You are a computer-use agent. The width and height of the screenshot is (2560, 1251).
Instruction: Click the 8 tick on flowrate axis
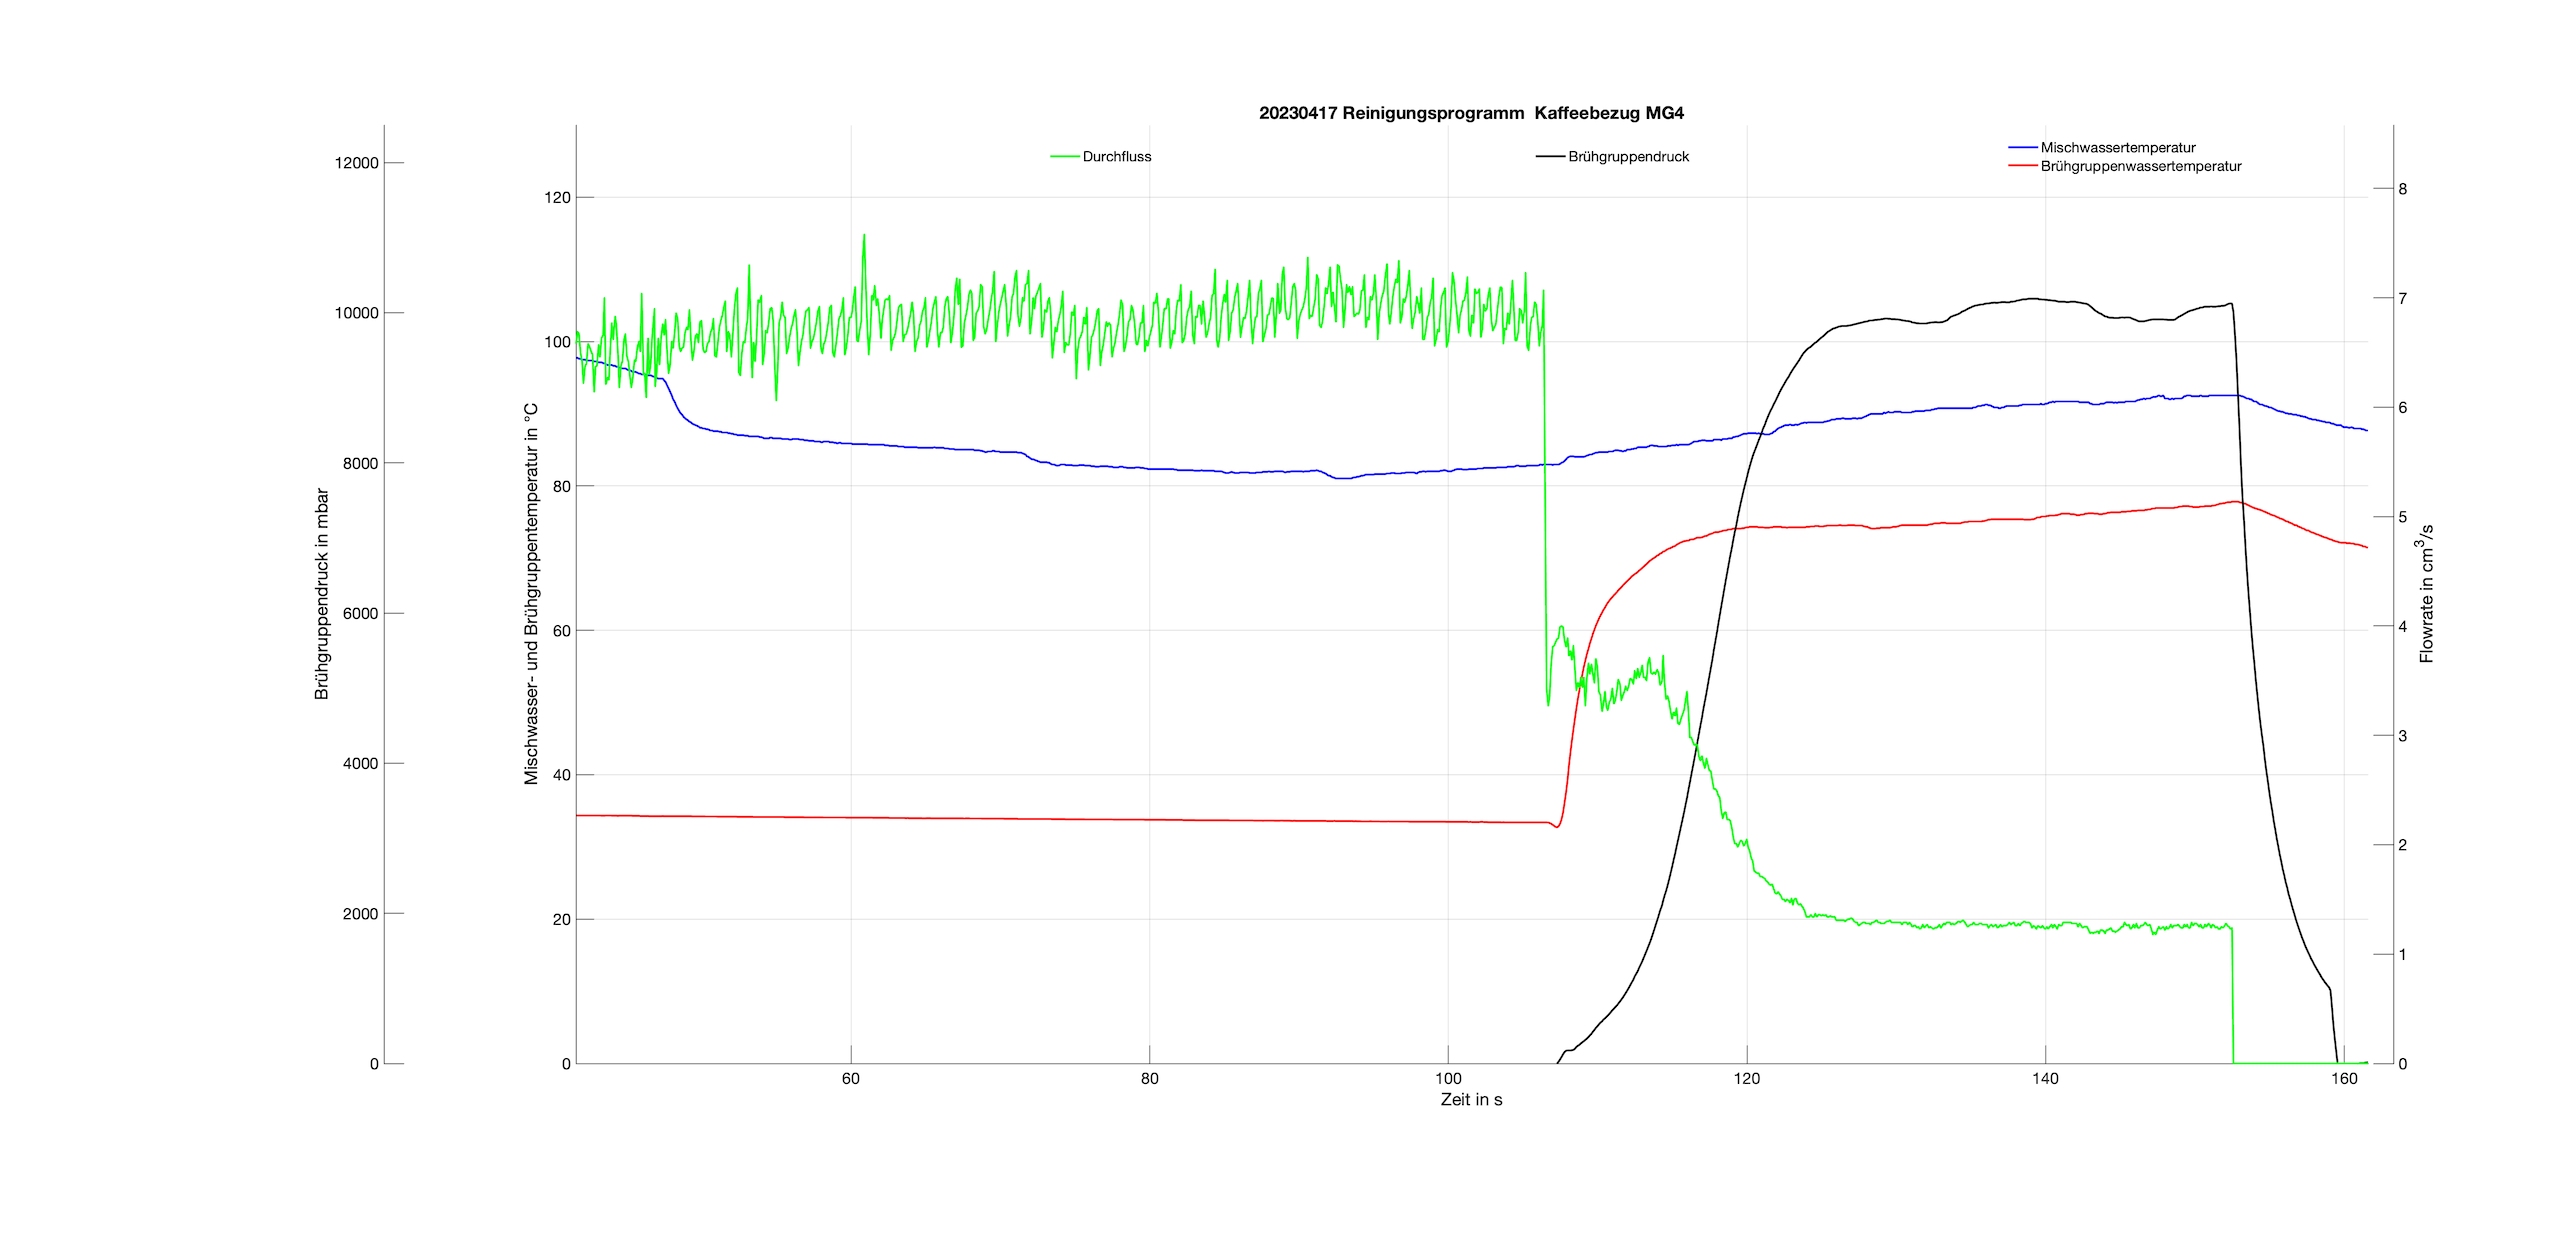tap(2403, 189)
